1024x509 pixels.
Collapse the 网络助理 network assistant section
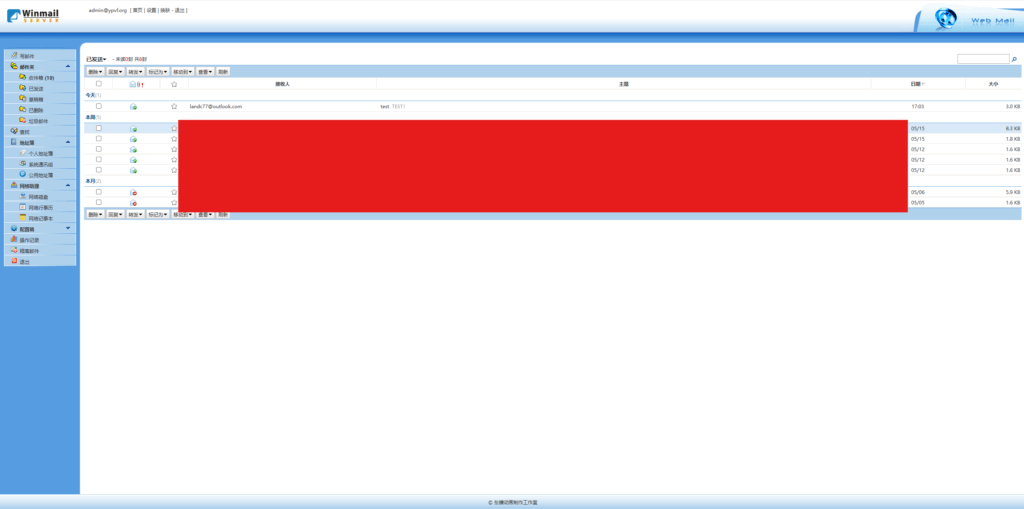pyautogui.click(x=68, y=186)
